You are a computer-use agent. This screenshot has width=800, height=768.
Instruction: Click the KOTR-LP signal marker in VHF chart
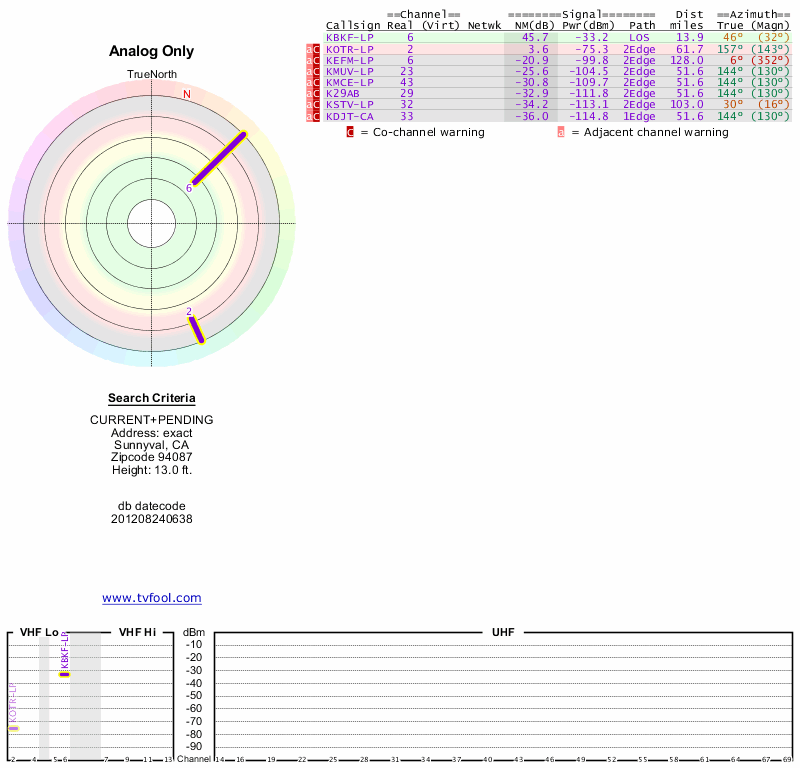[14, 728]
